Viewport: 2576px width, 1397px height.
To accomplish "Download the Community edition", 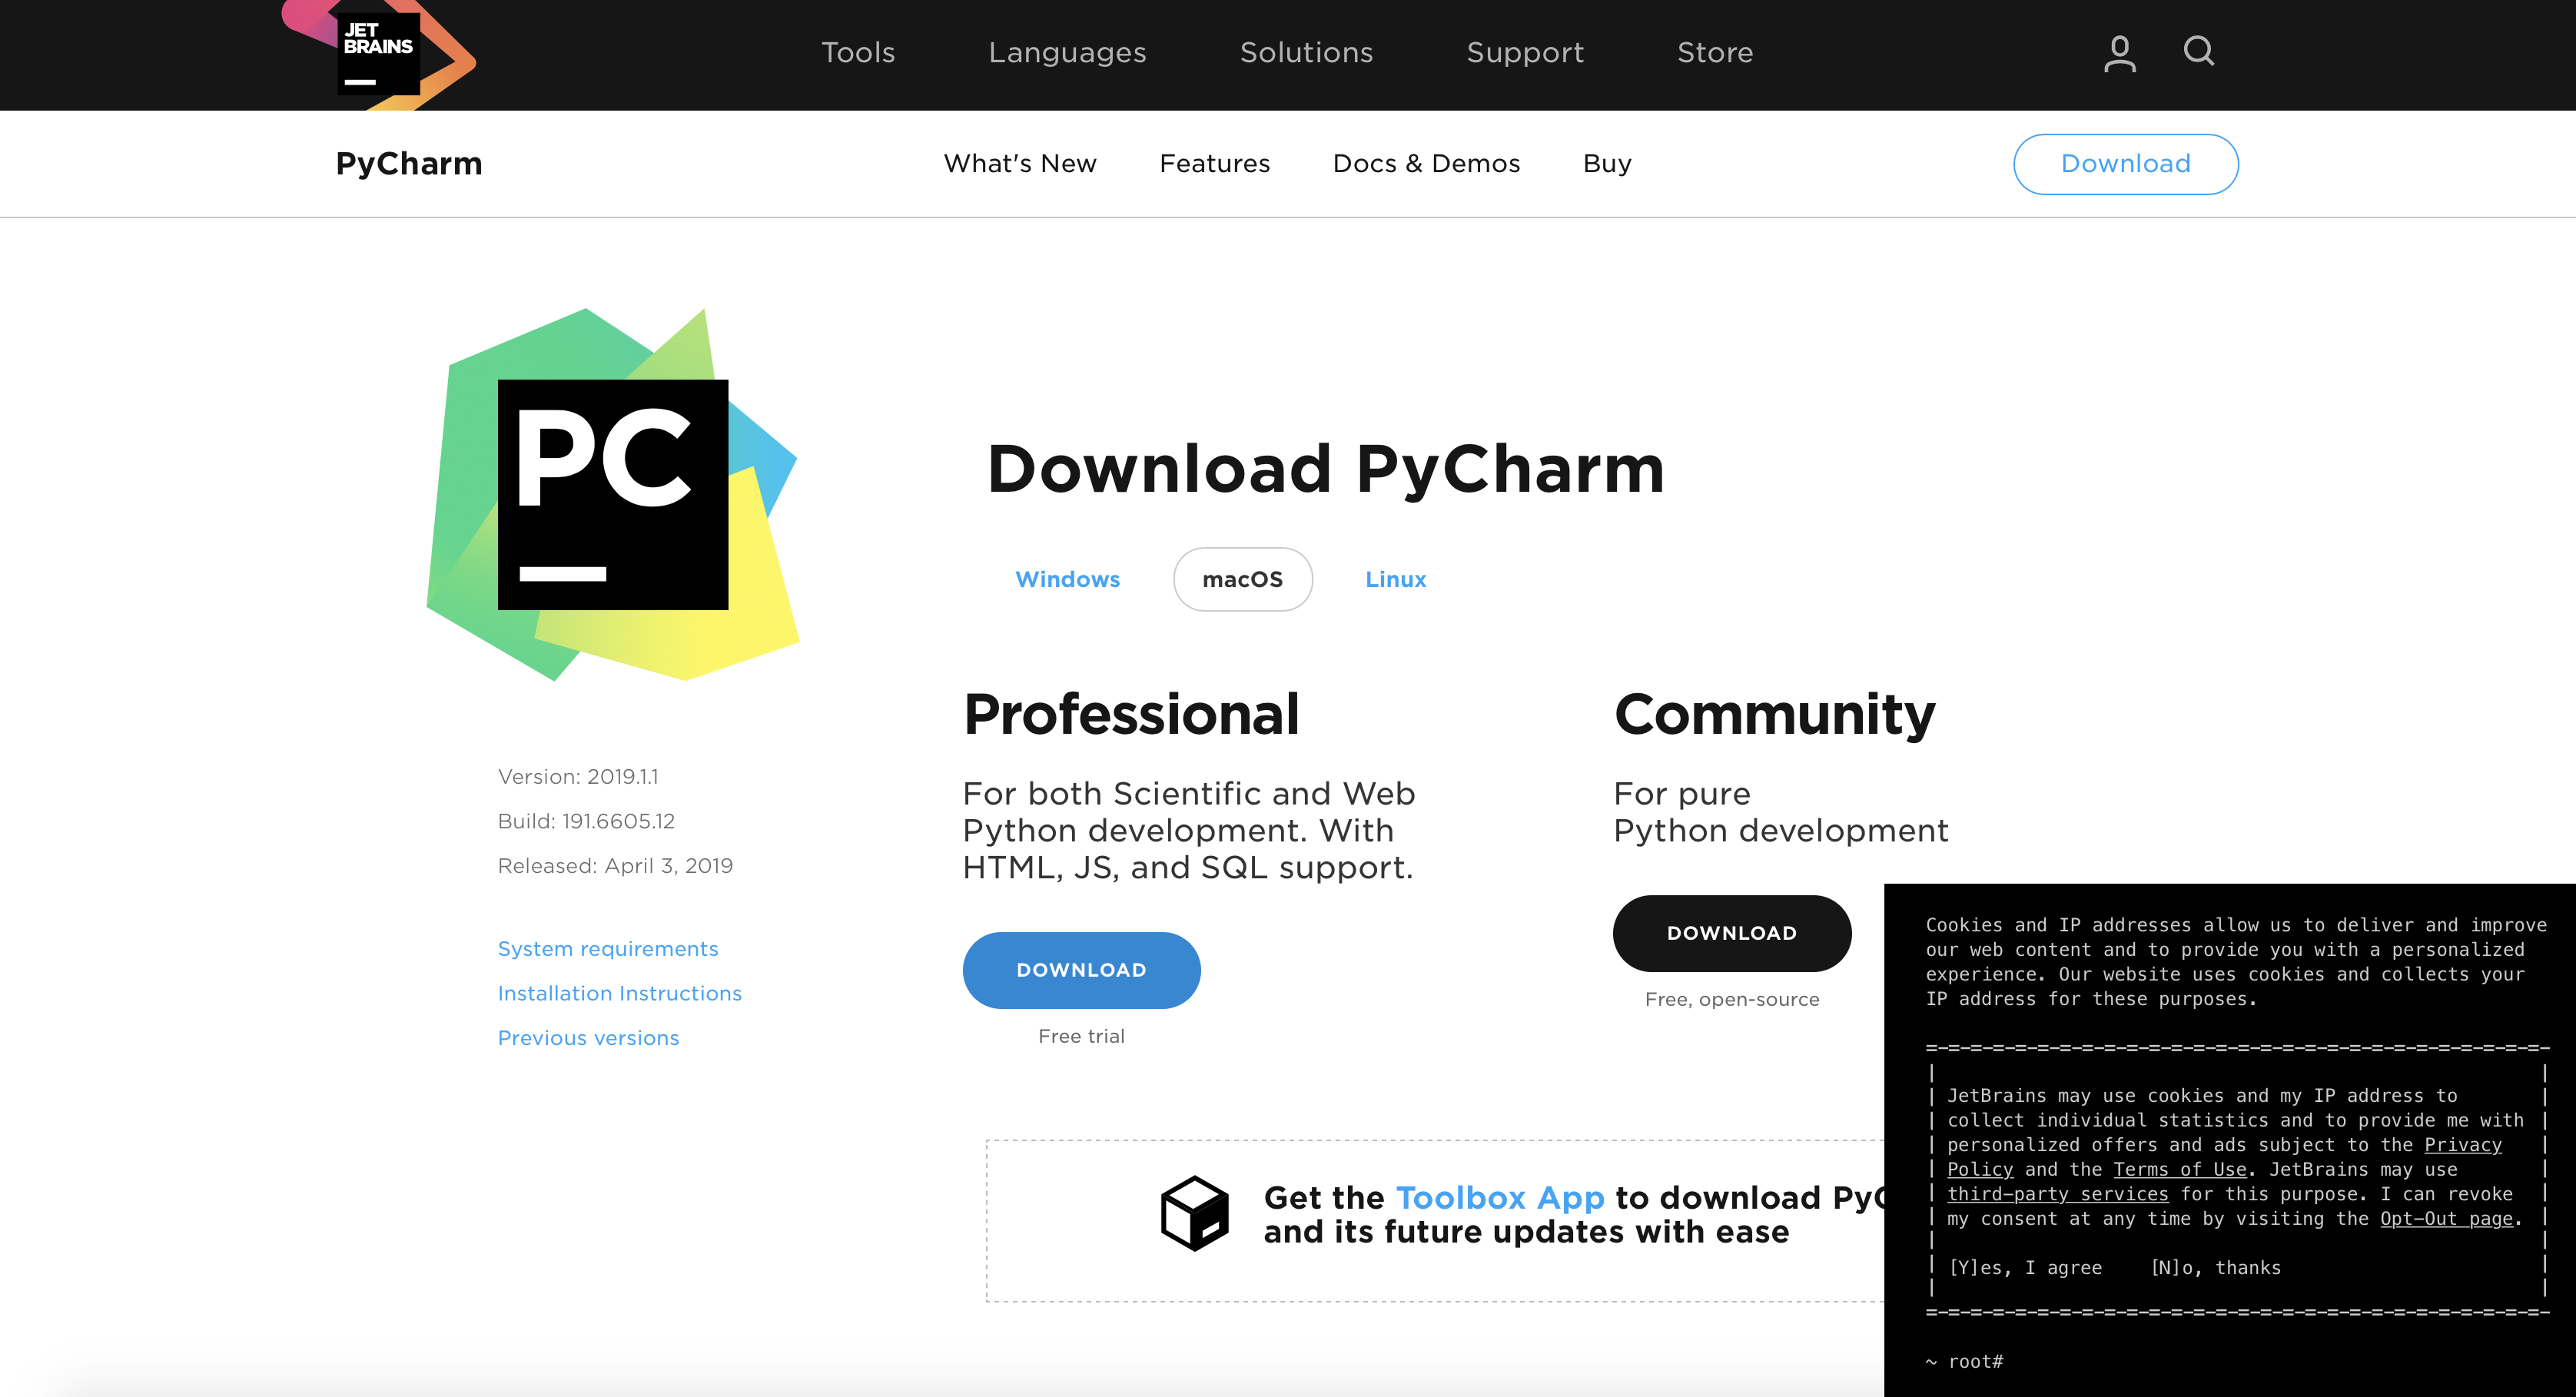I will tap(1731, 933).
